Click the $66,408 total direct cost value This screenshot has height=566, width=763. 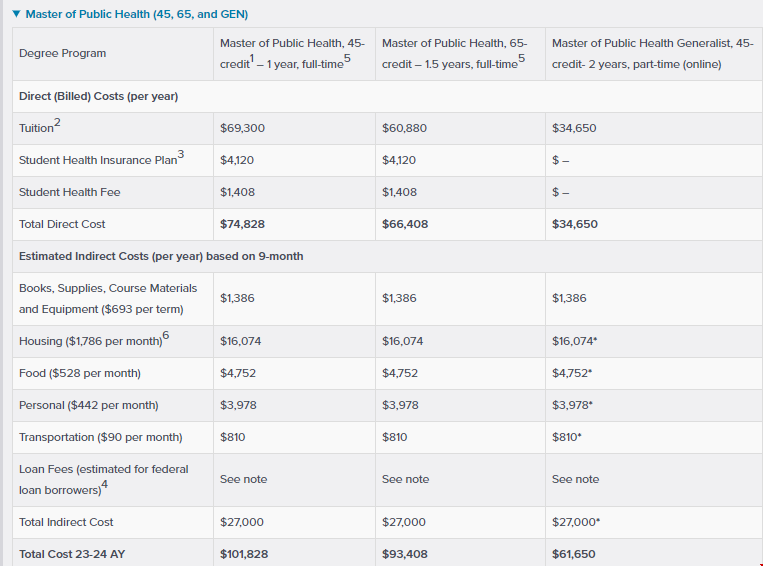click(x=405, y=224)
